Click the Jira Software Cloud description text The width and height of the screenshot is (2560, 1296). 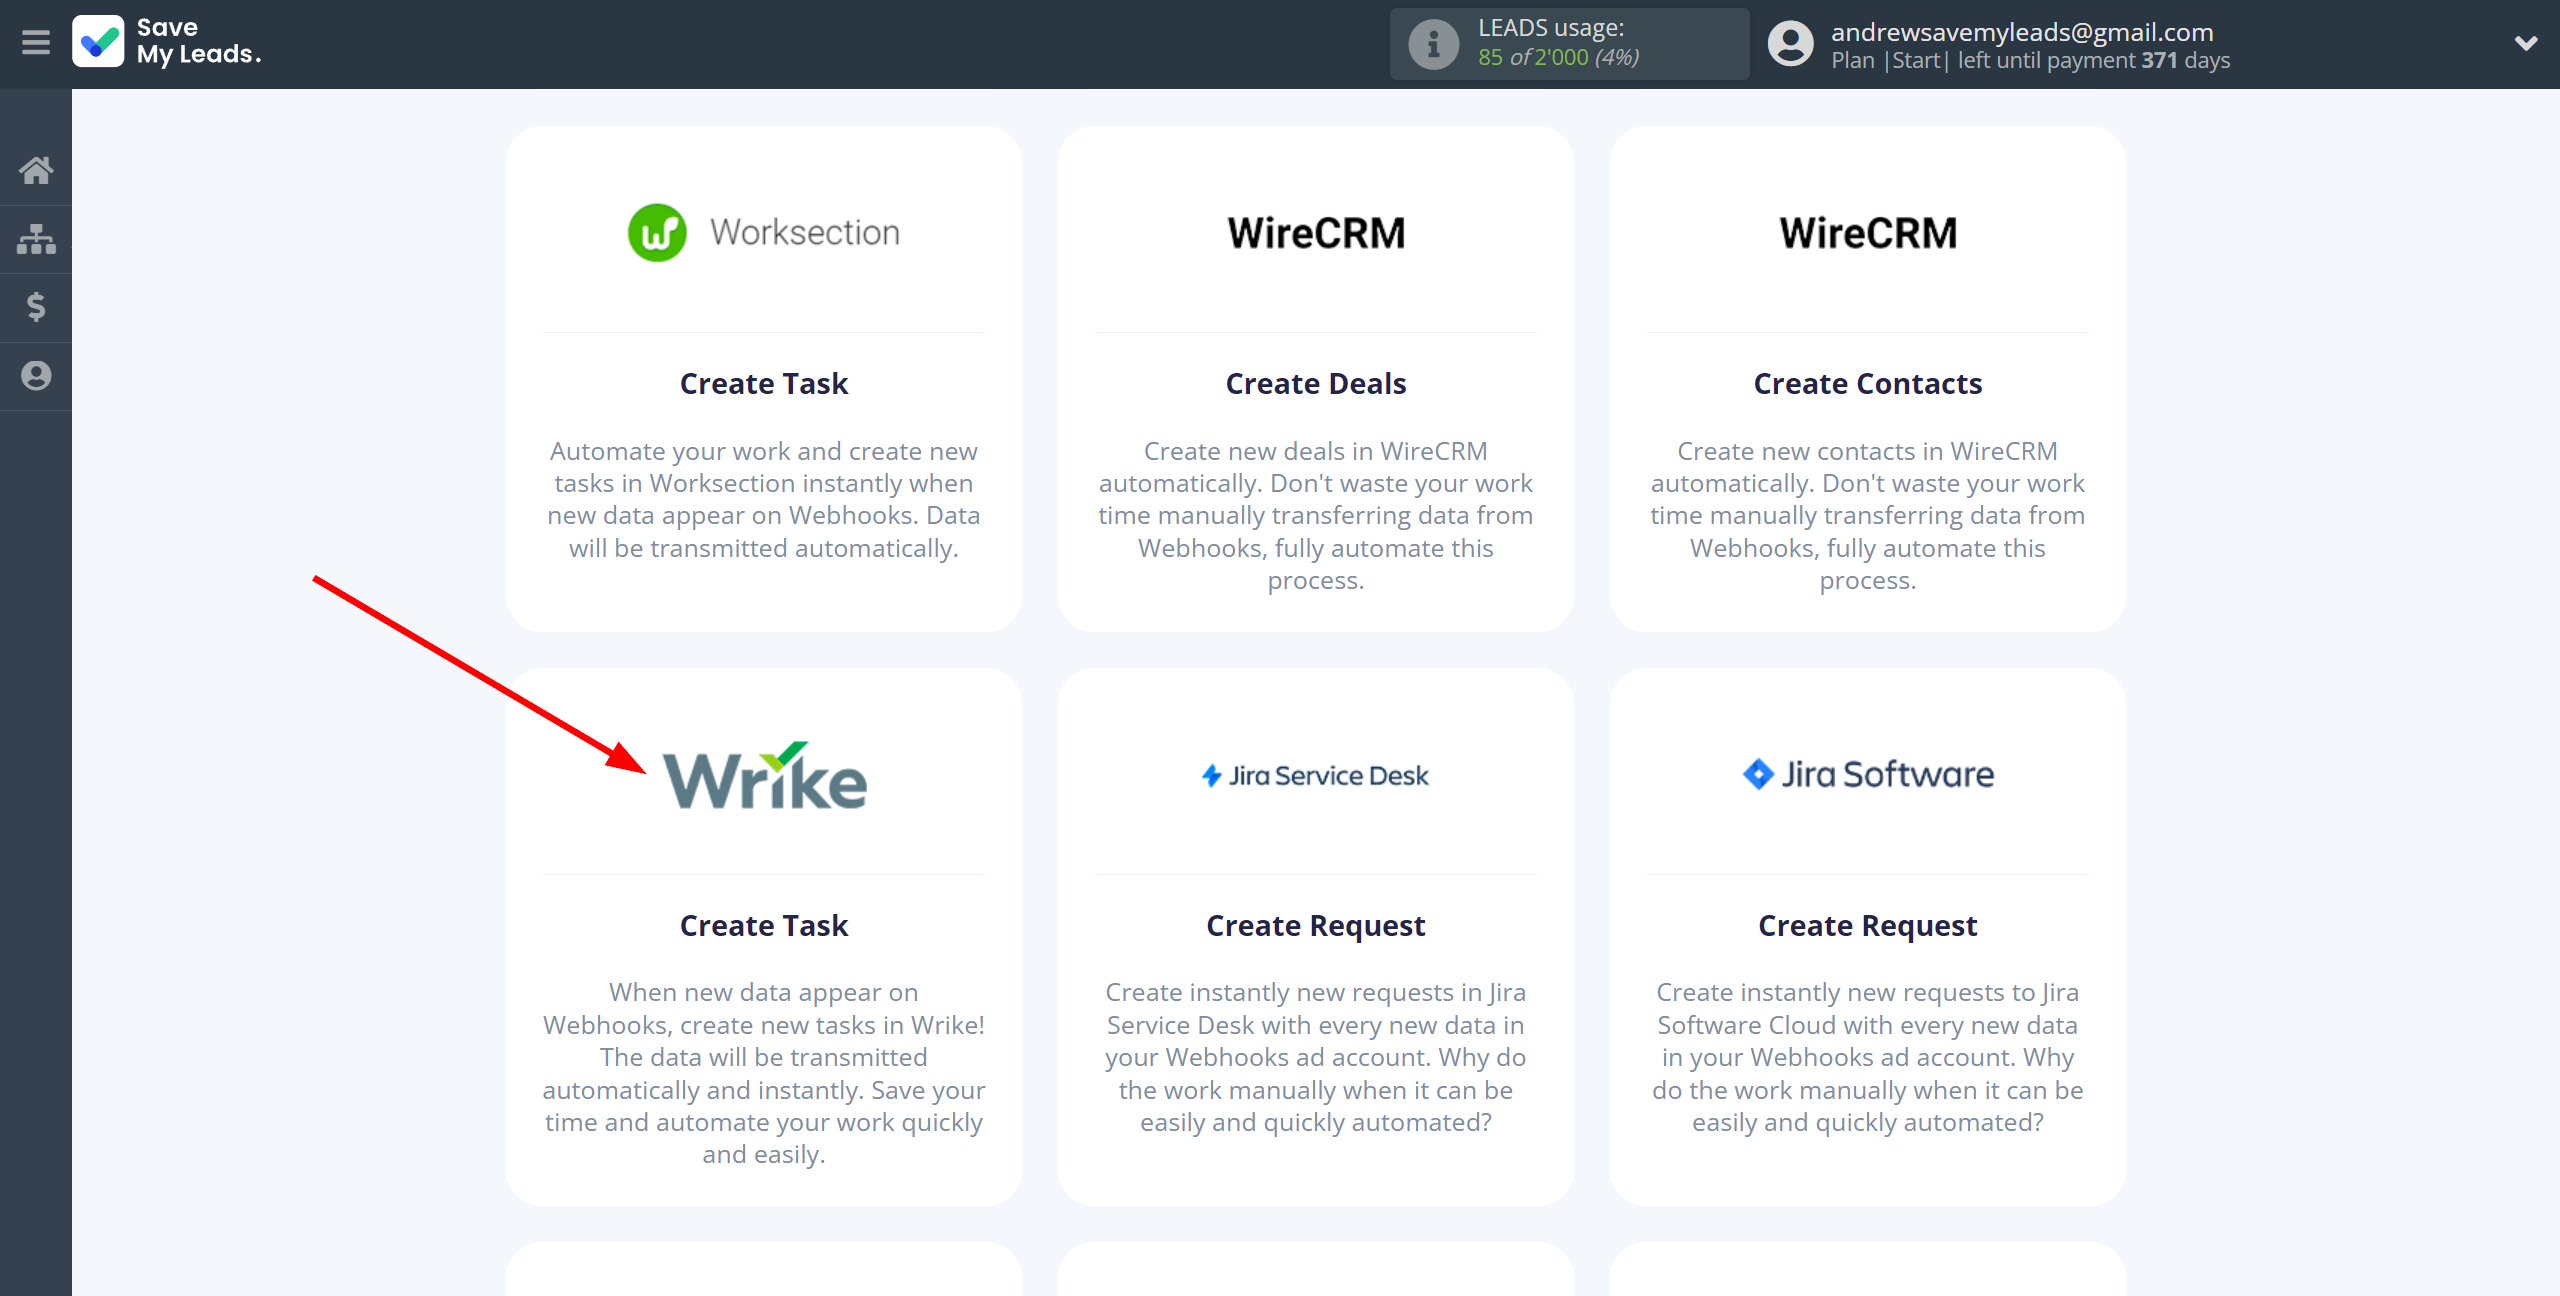pyautogui.click(x=1868, y=1057)
